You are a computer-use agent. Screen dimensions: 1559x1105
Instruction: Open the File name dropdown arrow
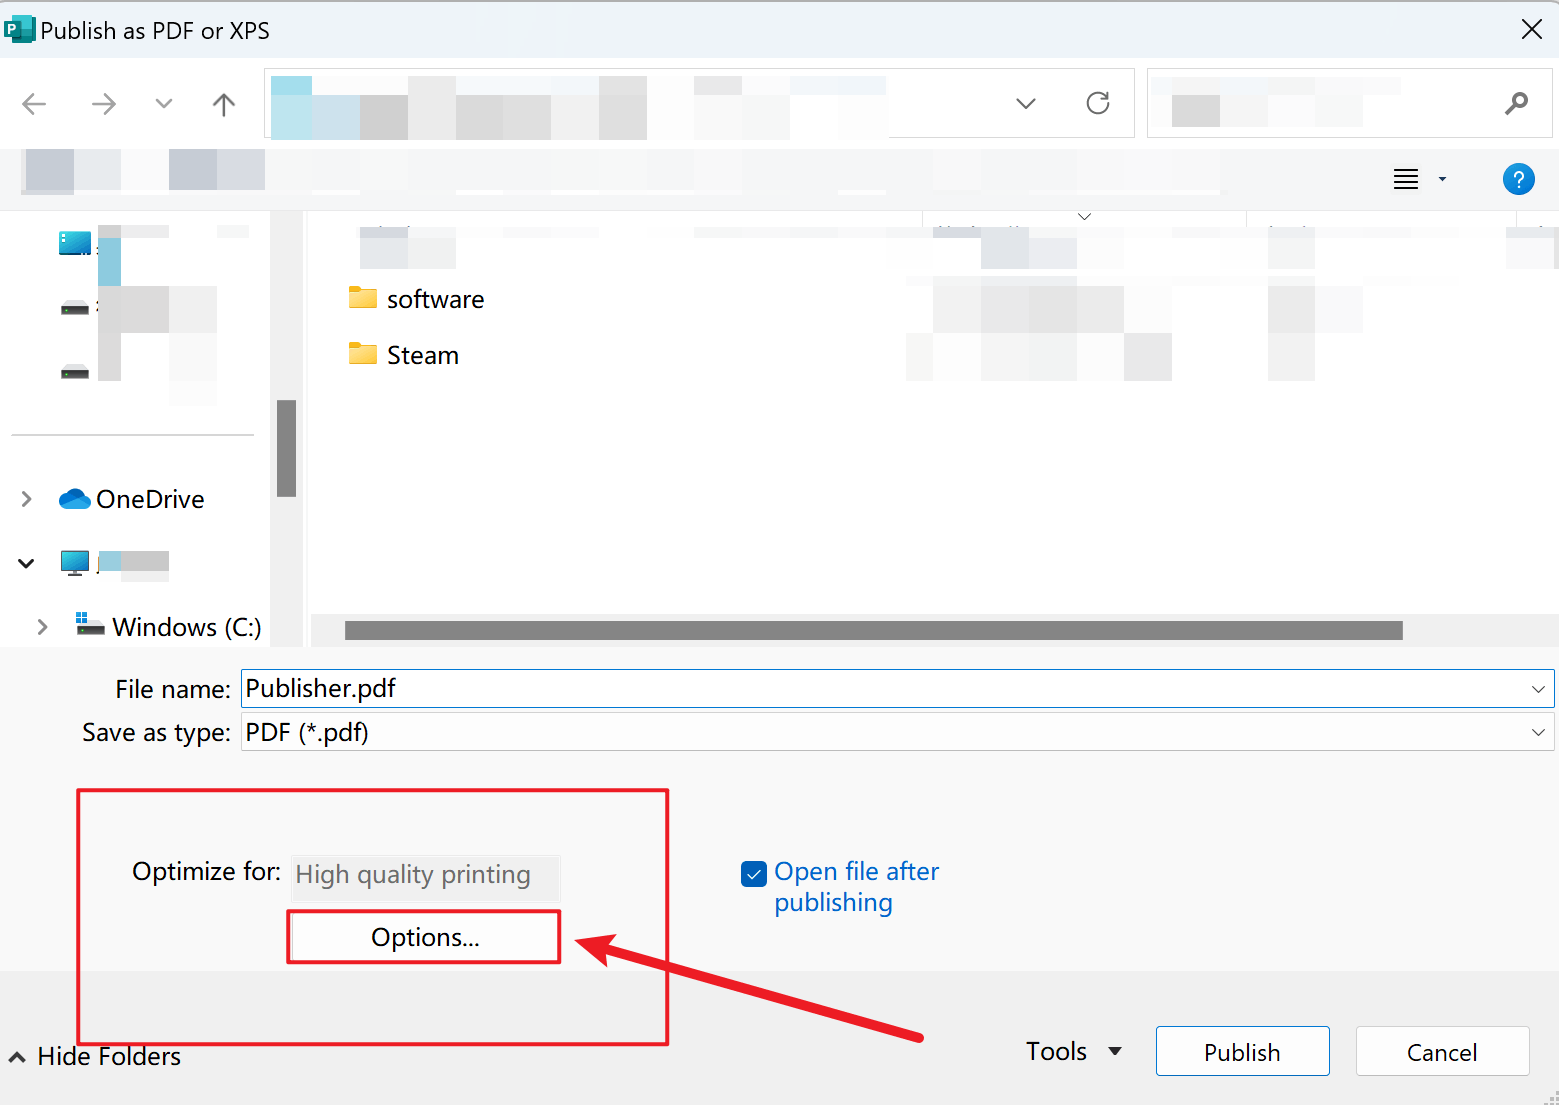(x=1538, y=688)
